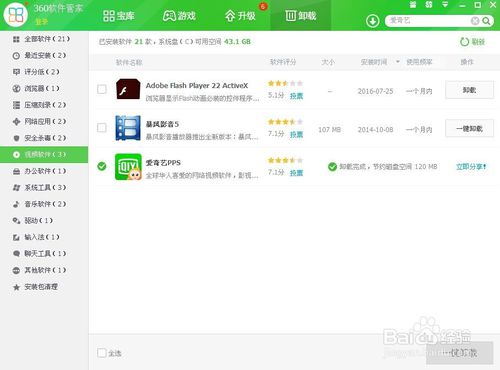The width and height of the screenshot is (500, 370).
Task: Click the 360软件管家 logo icon
Action: point(16,15)
